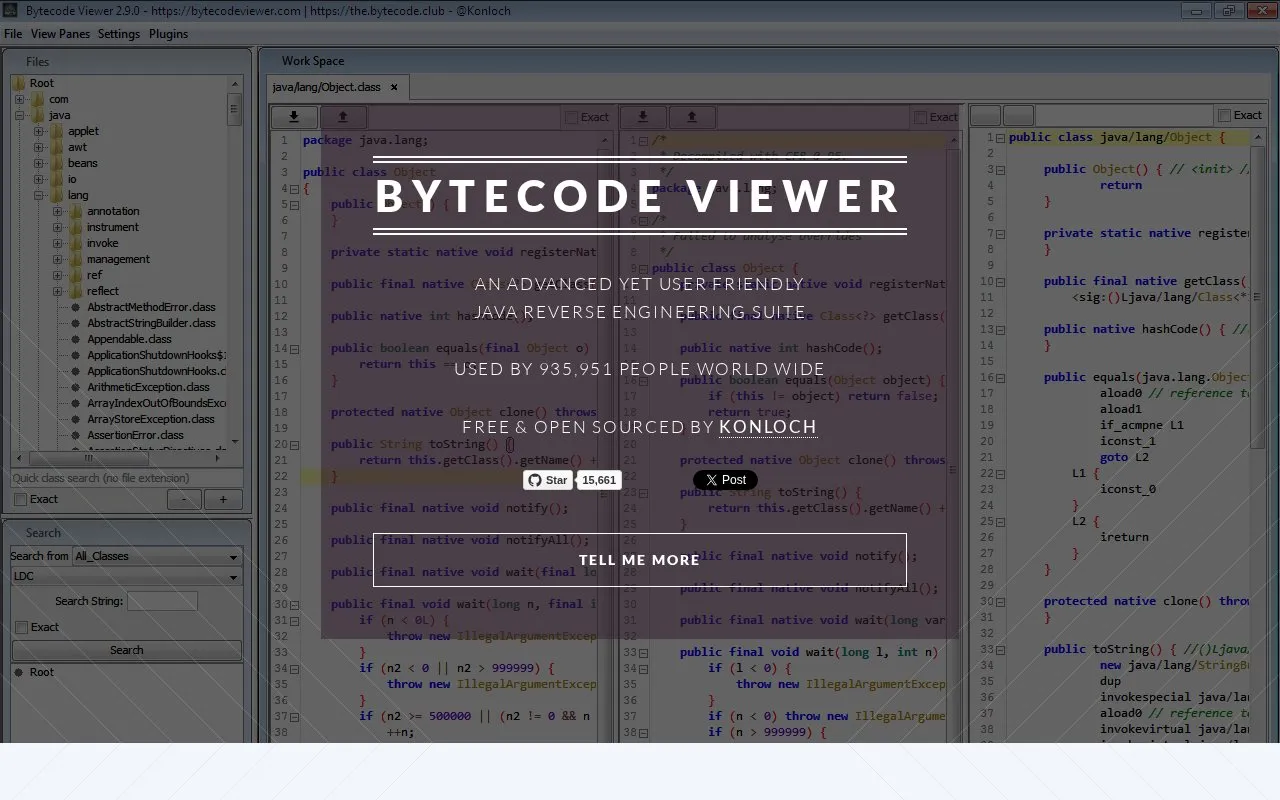The image size is (1280, 800).
Task: Click the AbstractMethodError.class file icon
Action: click(x=76, y=307)
